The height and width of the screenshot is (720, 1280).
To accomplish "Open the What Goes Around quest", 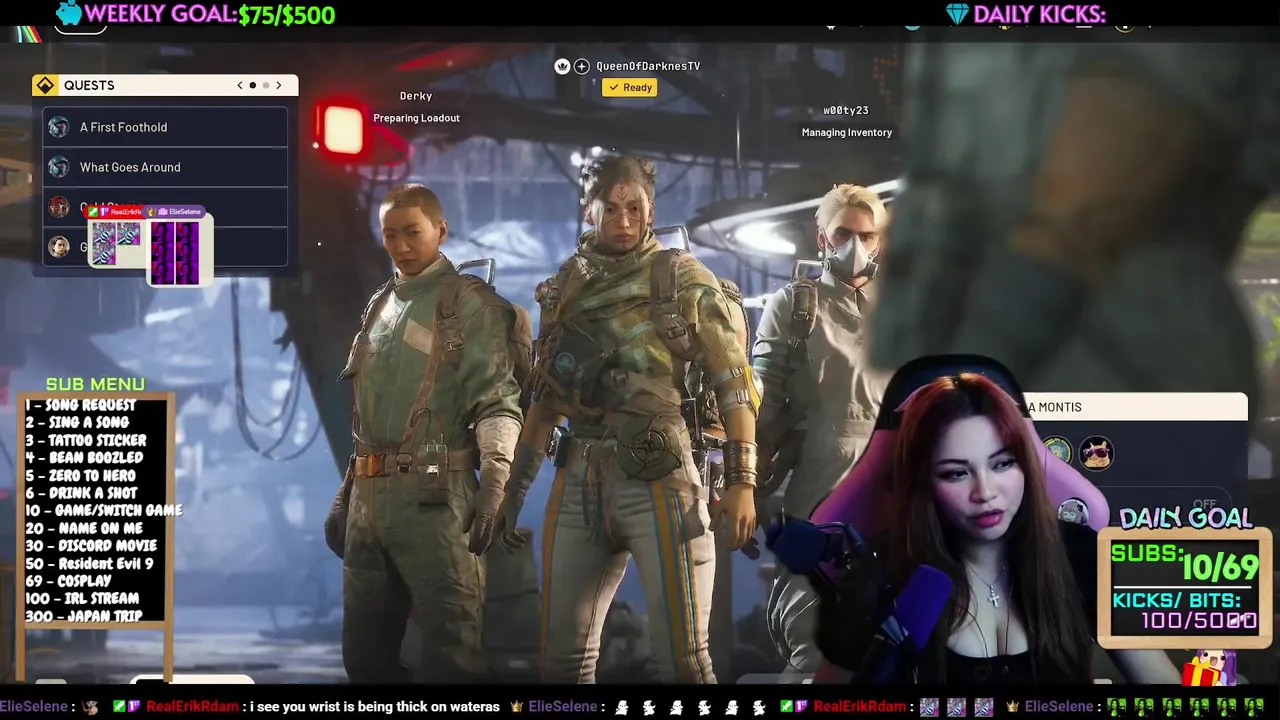I will click(165, 167).
